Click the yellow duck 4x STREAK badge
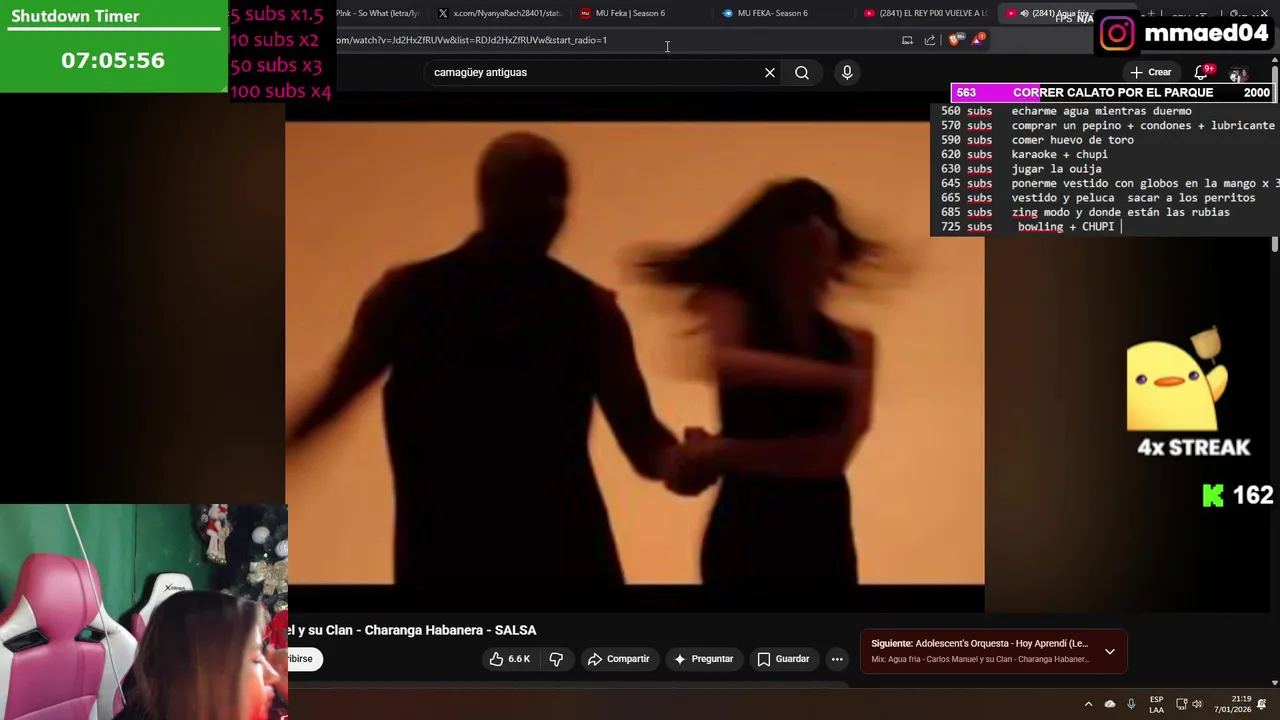The image size is (1280, 720). [1188, 395]
